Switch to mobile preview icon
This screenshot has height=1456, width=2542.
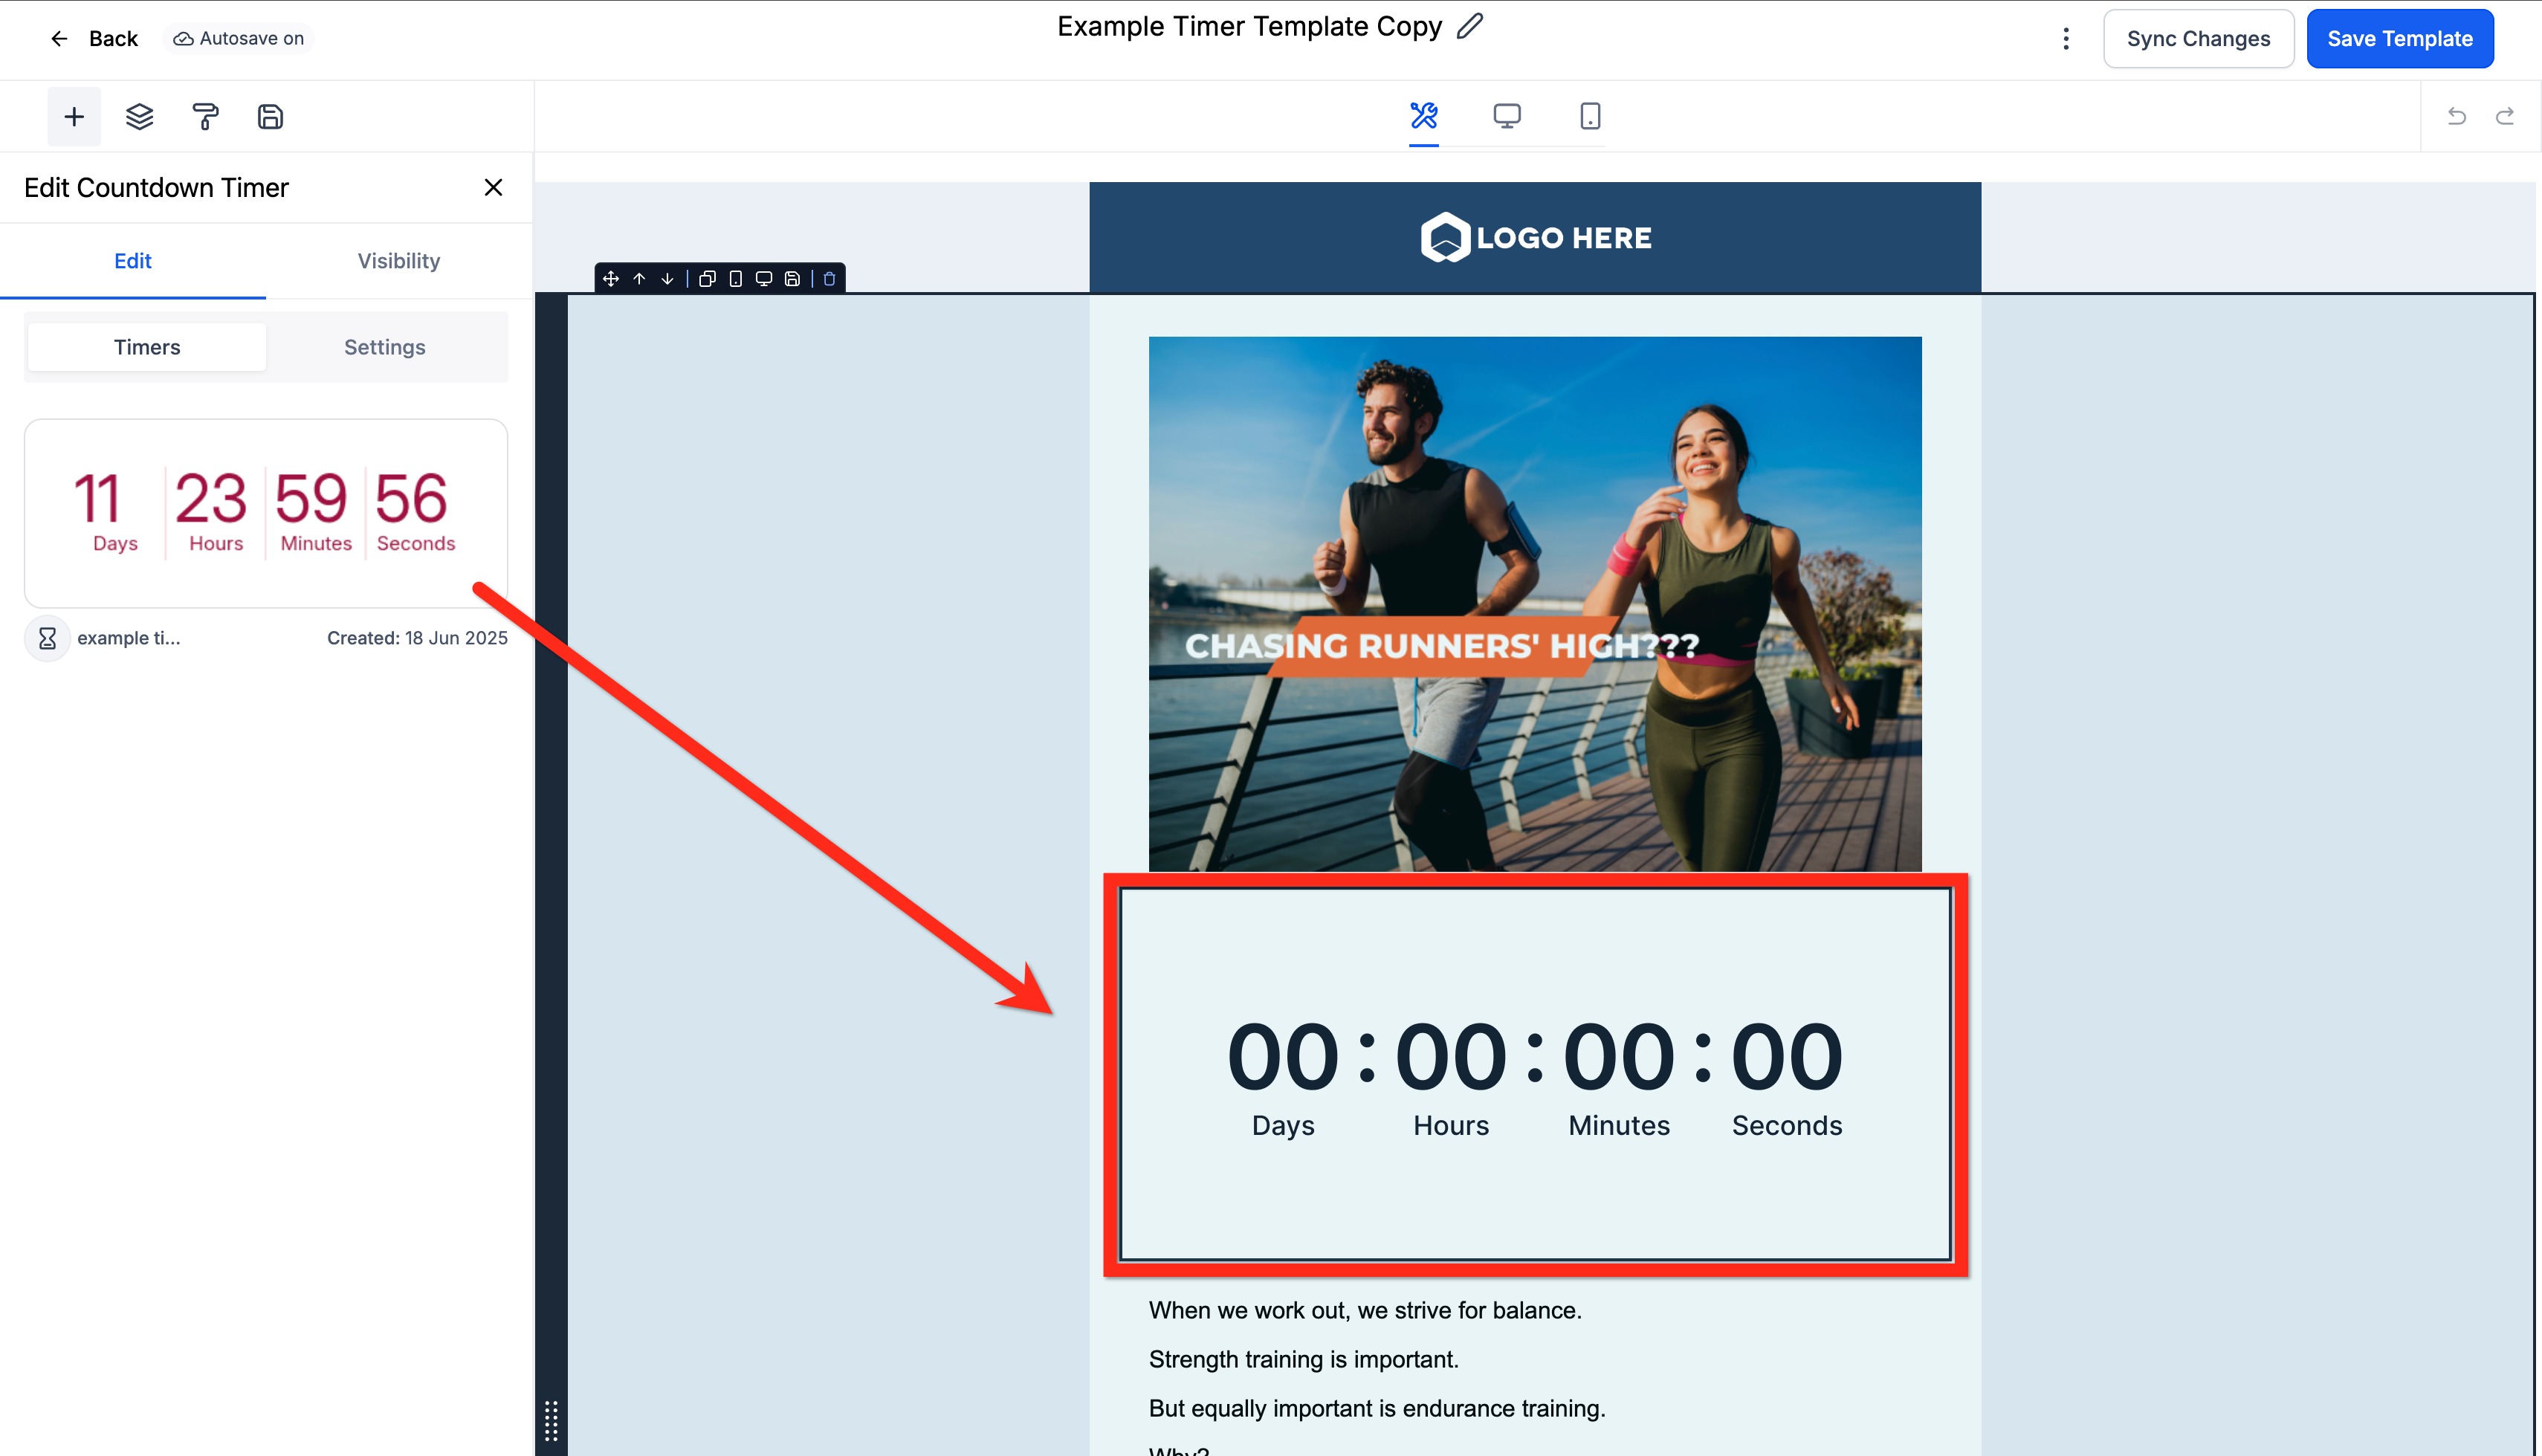point(1589,116)
